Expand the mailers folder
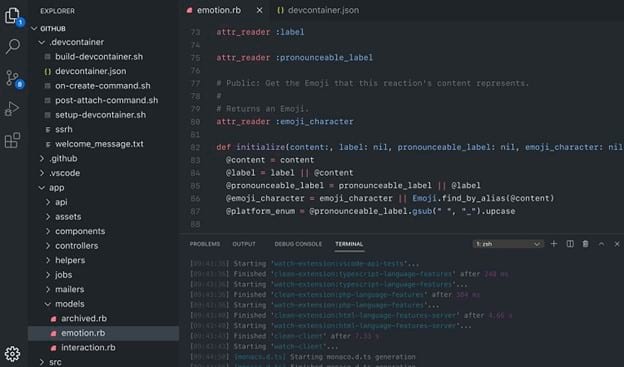This screenshot has height=367, width=624. pyautogui.click(x=48, y=289)
